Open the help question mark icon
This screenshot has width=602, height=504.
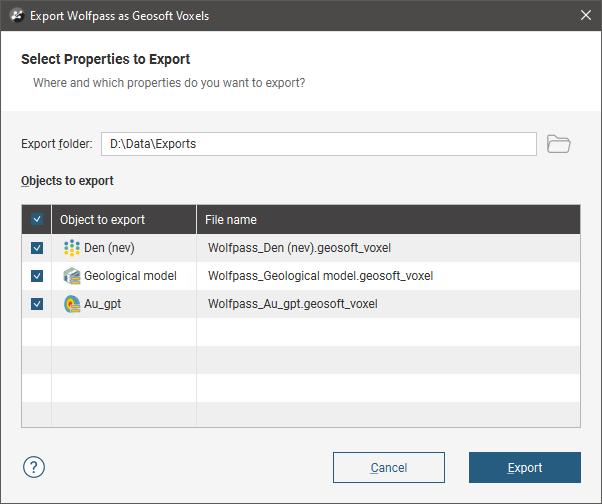[34, 467]
